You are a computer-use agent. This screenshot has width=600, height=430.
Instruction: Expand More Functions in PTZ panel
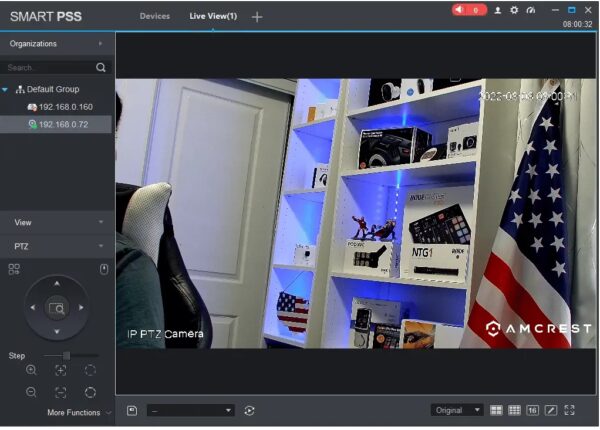coord(79,412)
